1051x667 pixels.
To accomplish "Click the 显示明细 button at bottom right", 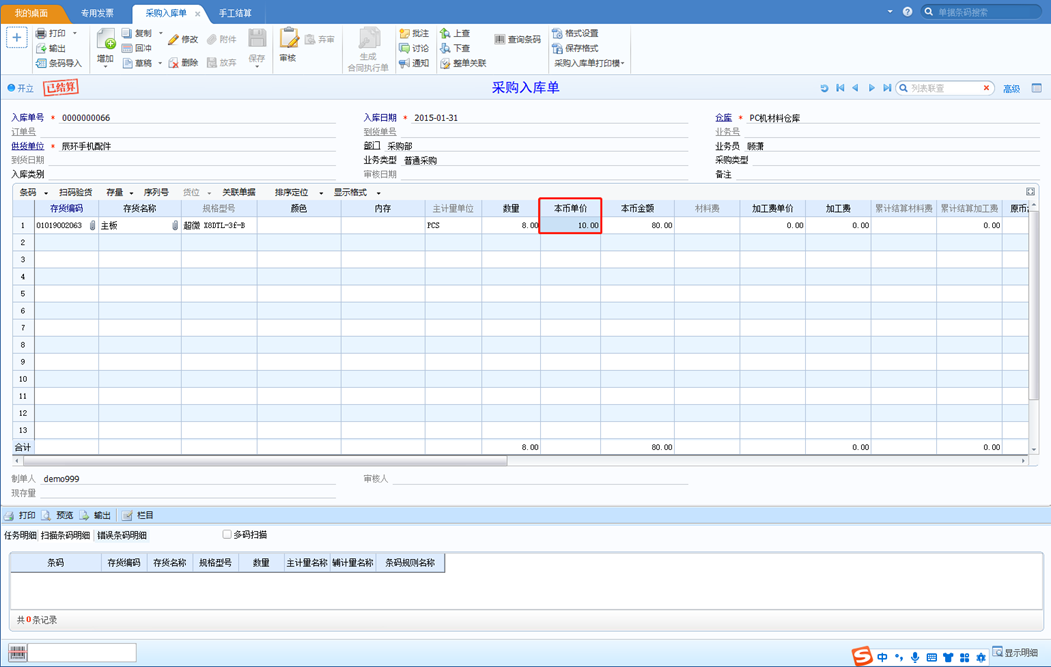I will click(1015, 652).
